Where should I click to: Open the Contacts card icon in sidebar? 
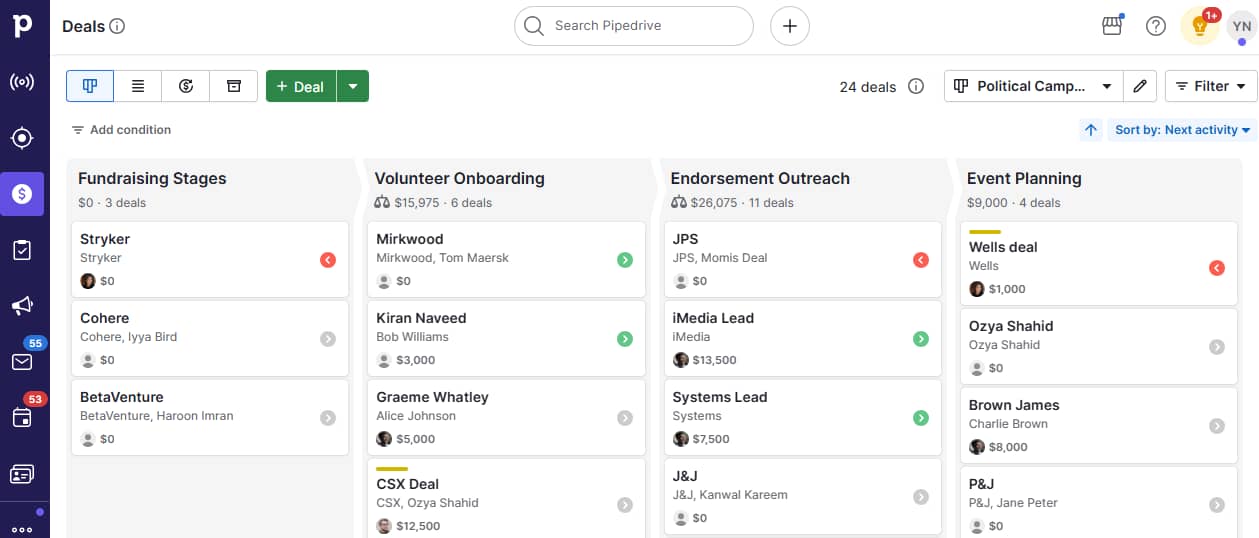point(22,474)
